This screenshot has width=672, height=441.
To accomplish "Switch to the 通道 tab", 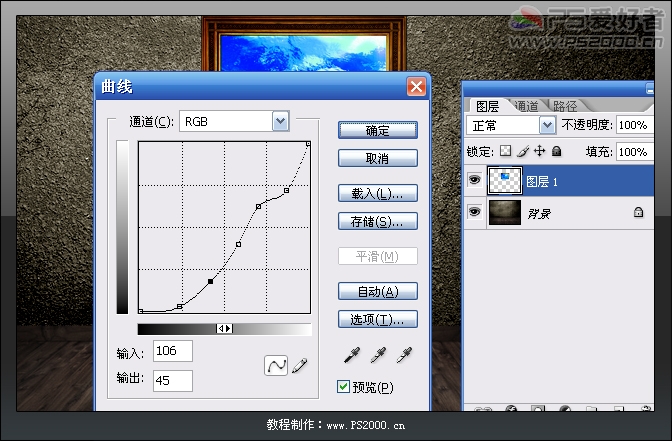I will click(526, 106).
